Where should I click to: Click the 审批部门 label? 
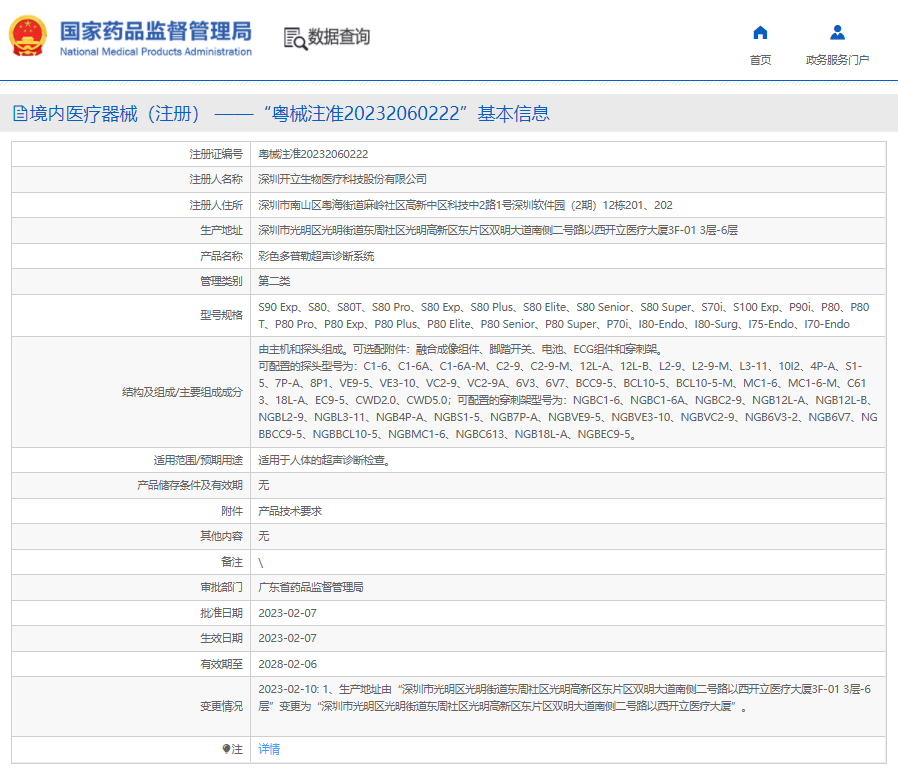(x=221, y=587)
